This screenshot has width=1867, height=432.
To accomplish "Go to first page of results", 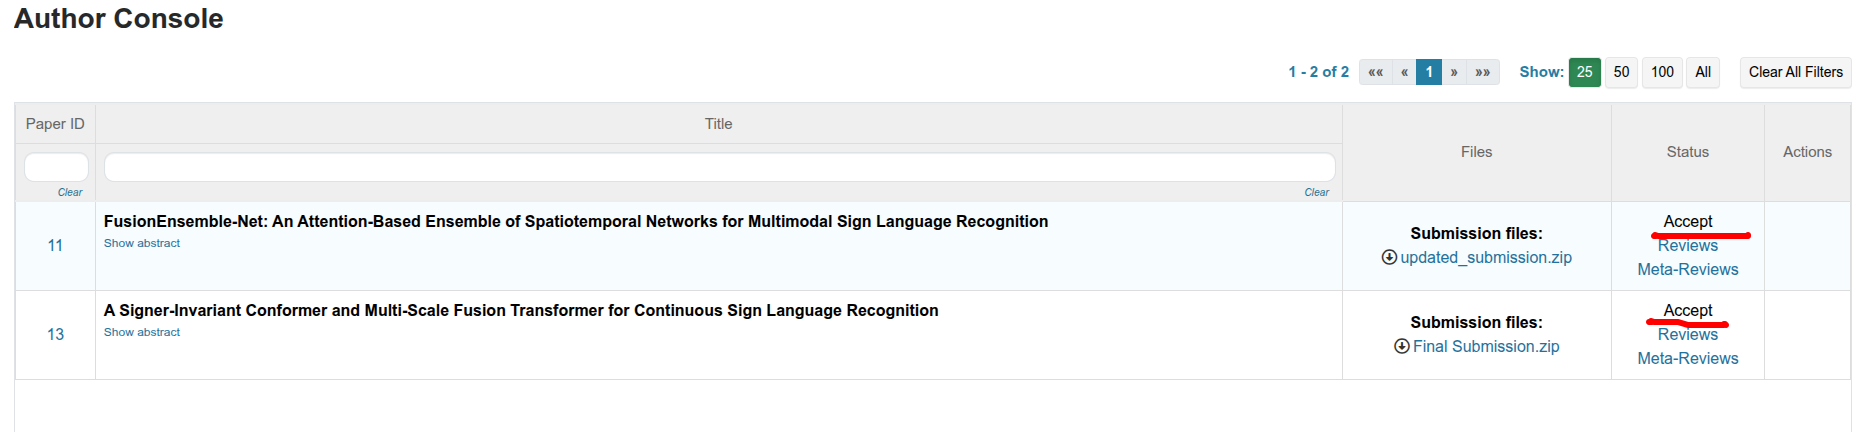I will coord(1376,72).
